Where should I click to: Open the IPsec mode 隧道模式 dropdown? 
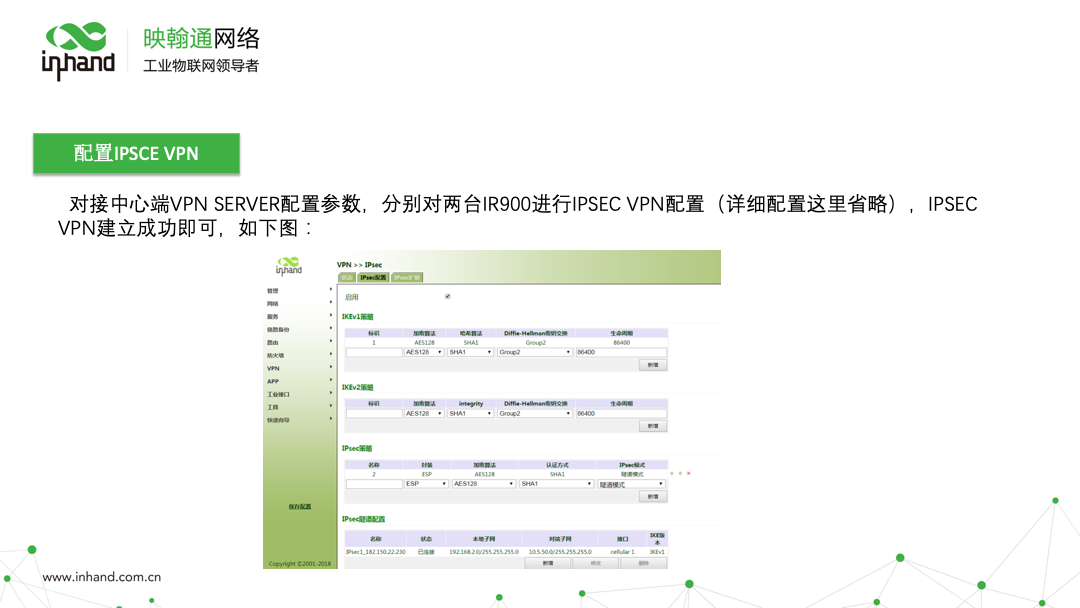tap(631, 484)
